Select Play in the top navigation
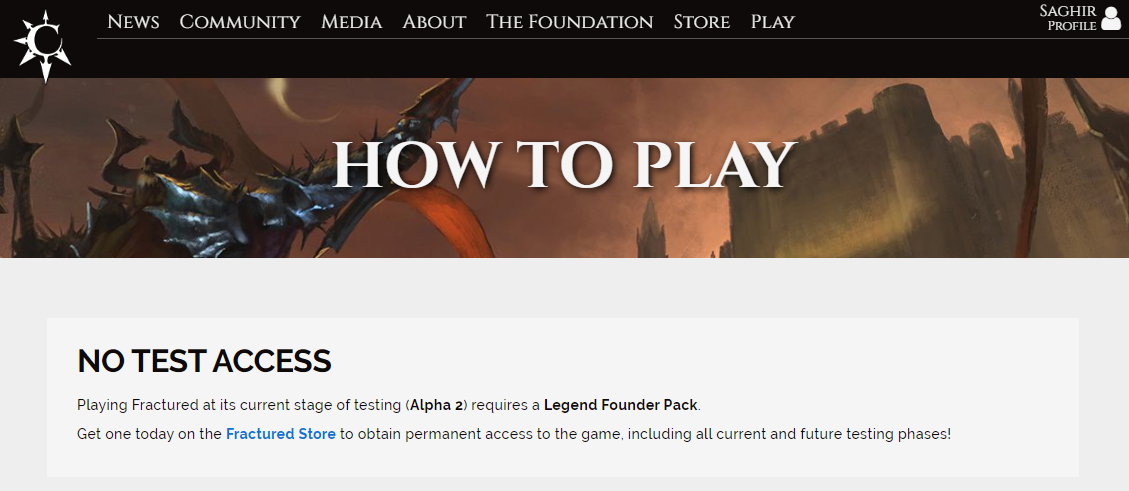Image resolution: width=1129 pixels, height=491 pixels. point(773,22)
